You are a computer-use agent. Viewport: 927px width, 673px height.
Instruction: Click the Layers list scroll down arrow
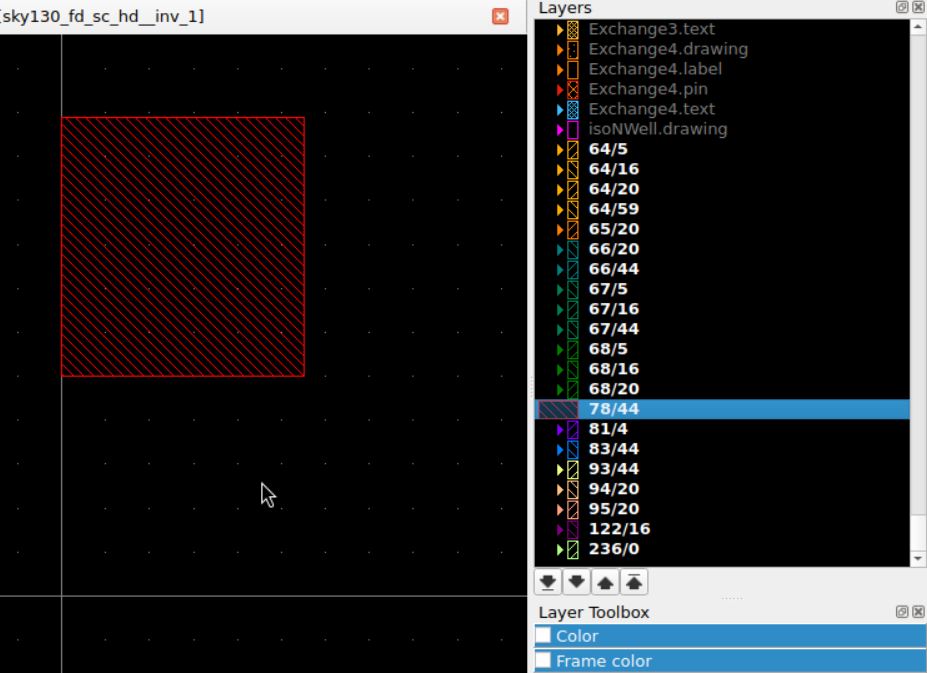[x=918, y=559]
